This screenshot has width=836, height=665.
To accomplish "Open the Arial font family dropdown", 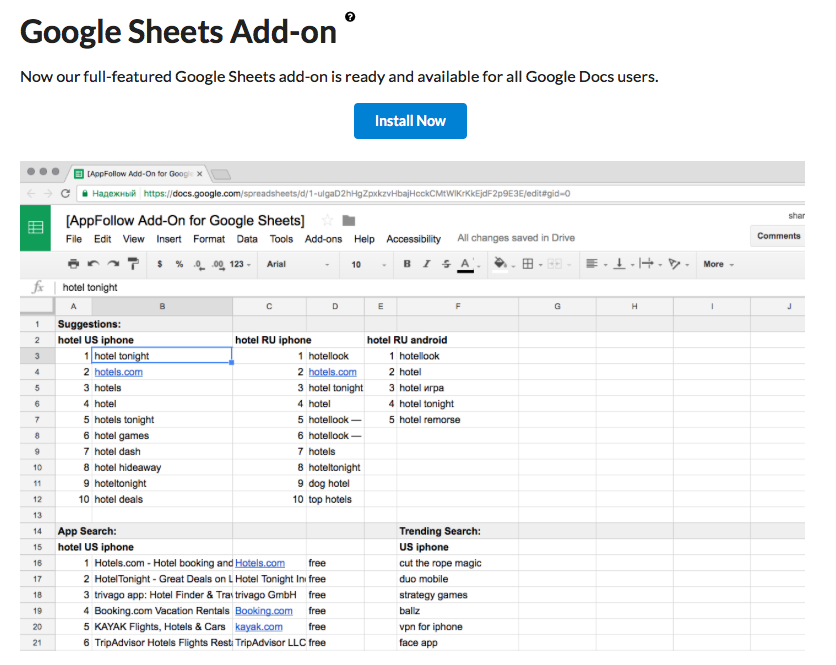I will coord(297,264).
